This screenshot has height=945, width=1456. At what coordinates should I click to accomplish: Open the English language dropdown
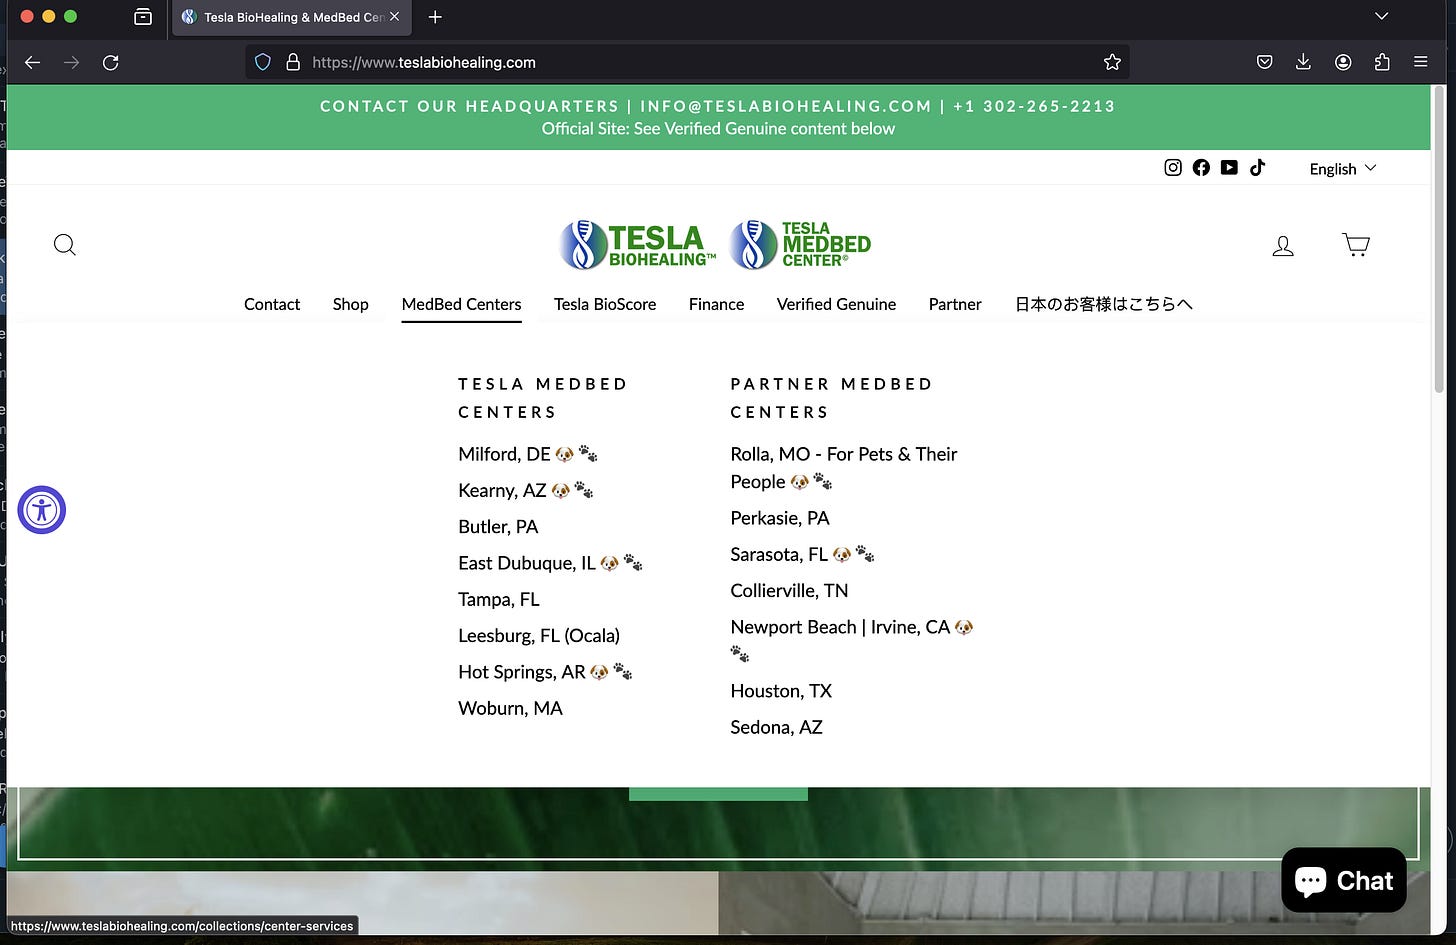click(x=1343, y=169)
